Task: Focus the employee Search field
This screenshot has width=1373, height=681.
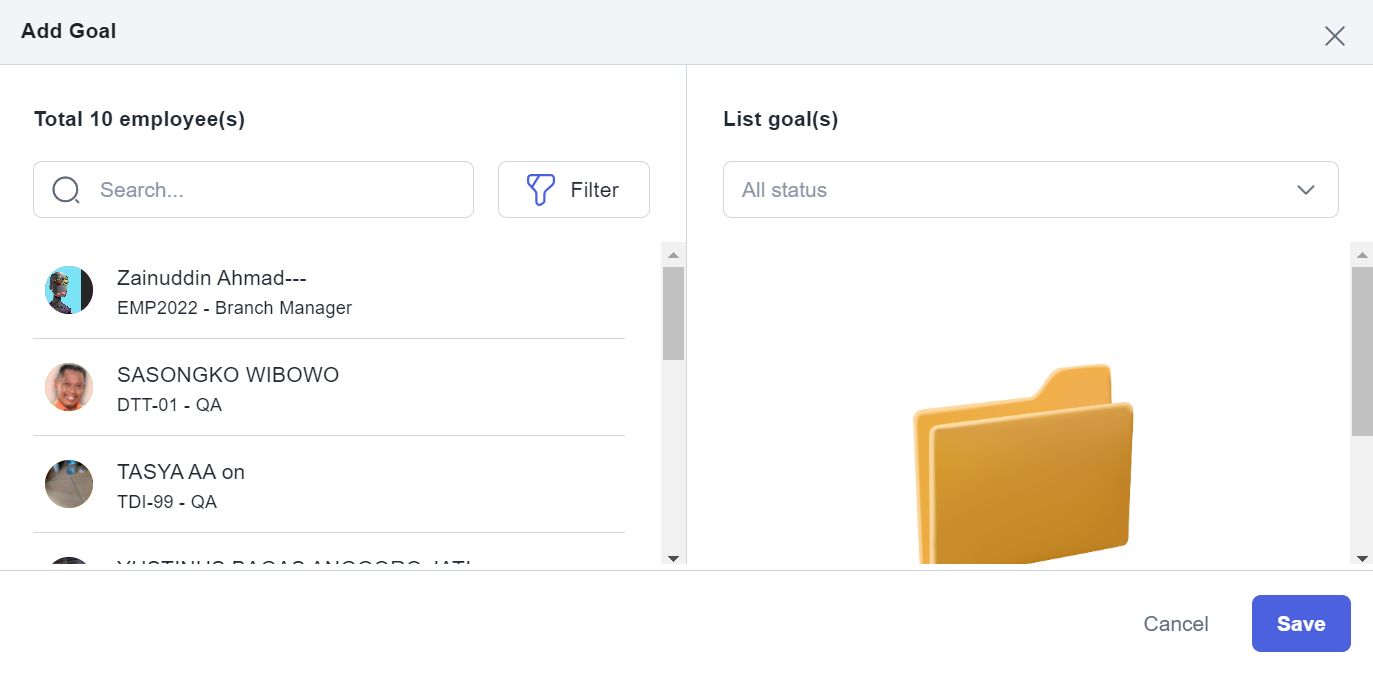Action: click(x=280, y=190)
